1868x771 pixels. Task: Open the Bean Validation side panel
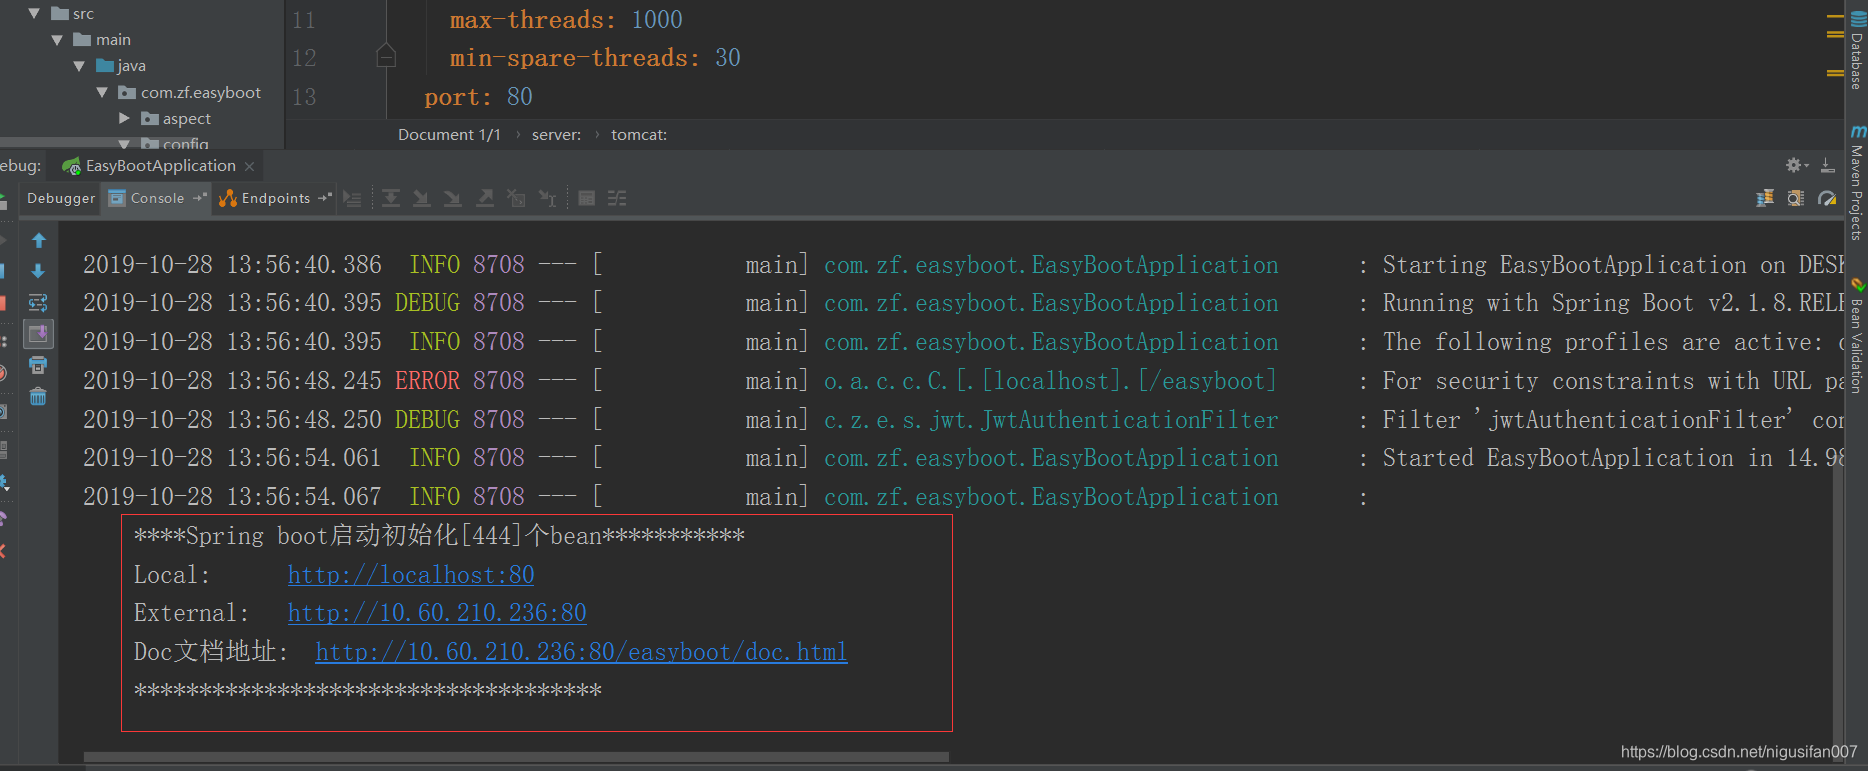point(1857,336)
